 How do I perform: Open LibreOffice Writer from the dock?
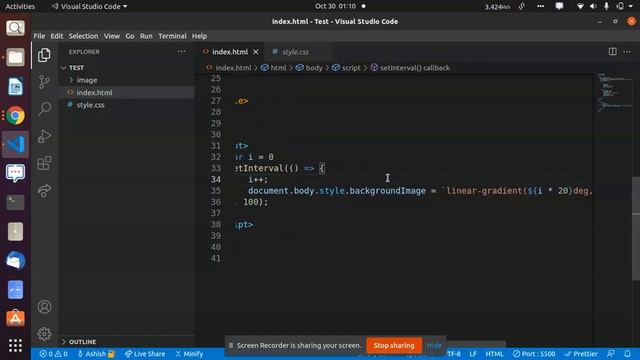coord(16,86)
